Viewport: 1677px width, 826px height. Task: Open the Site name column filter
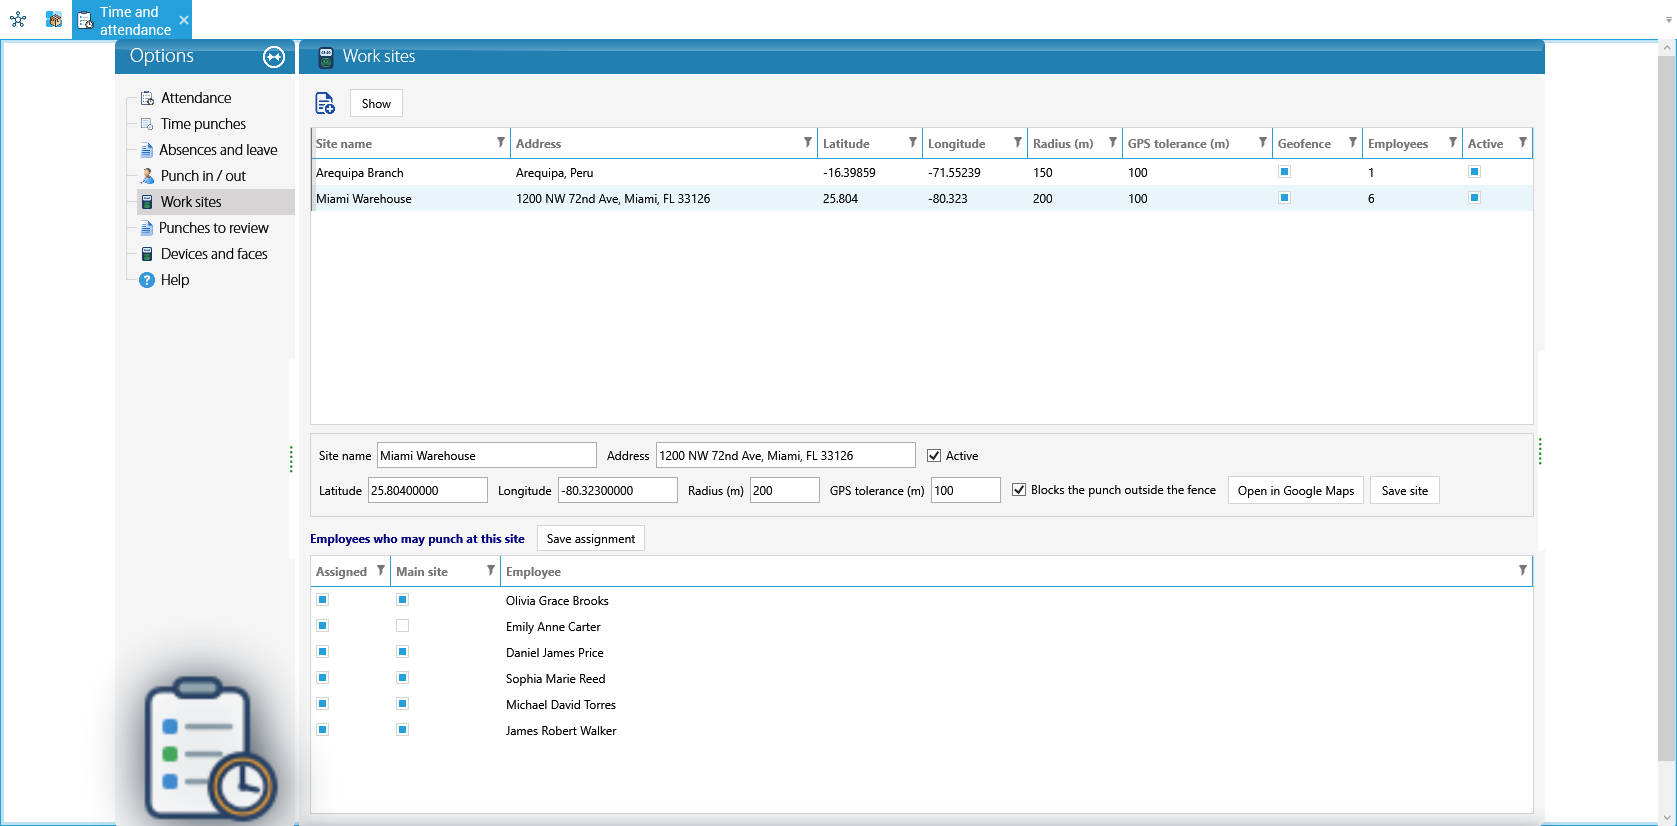[x=501, y=143]
